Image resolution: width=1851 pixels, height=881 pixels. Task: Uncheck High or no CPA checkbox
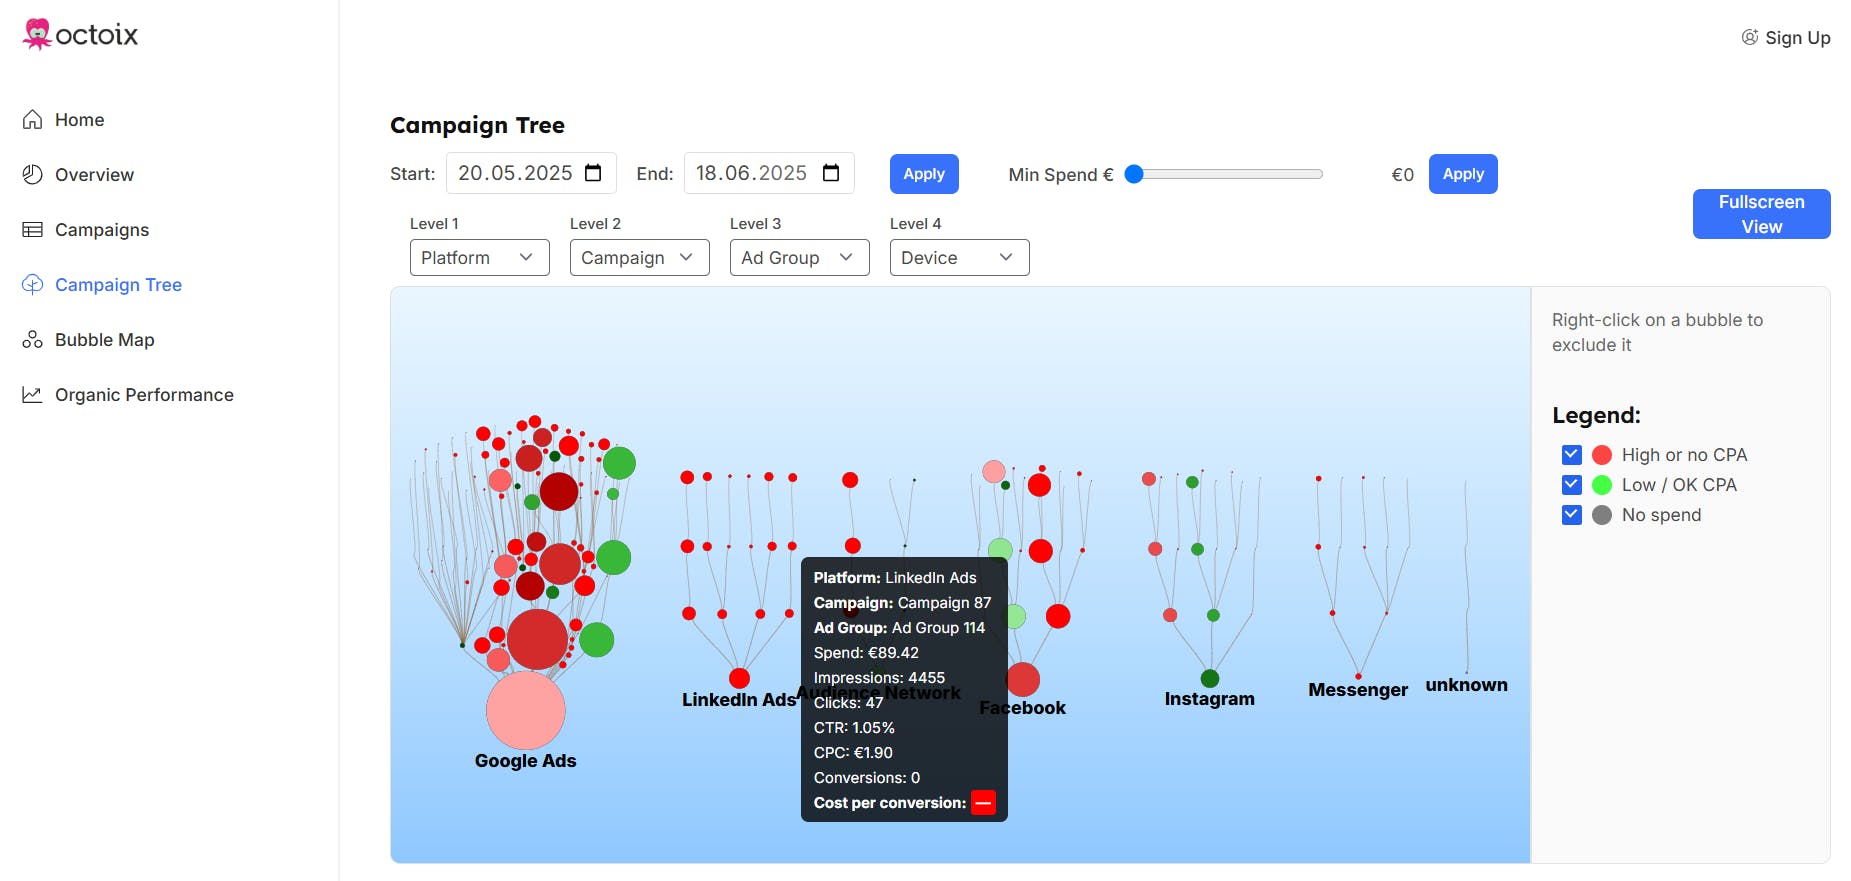click(1572, 455)
